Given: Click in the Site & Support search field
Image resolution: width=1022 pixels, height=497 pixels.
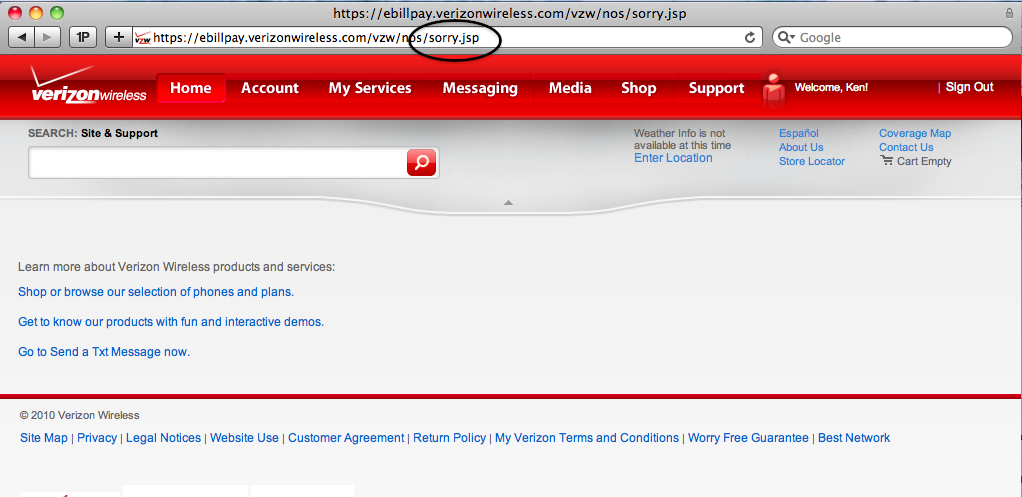Looking at the screenshot, I should [218, 162].
